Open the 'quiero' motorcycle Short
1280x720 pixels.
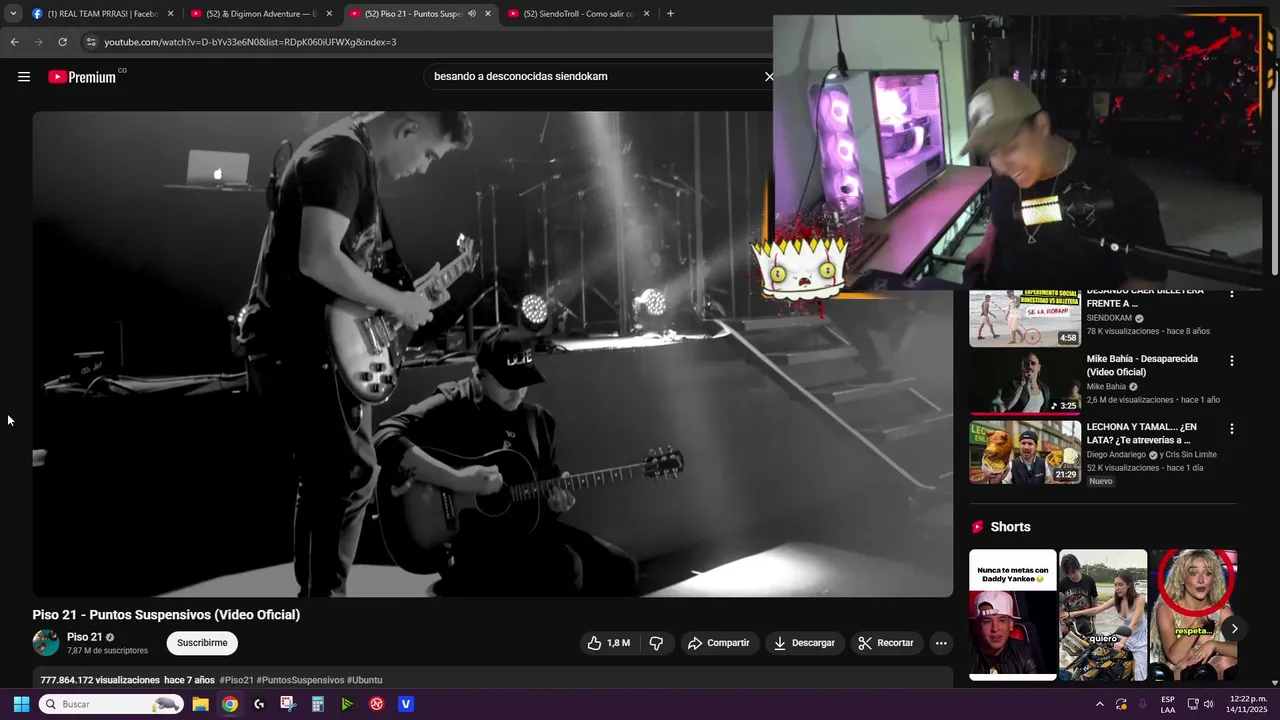[1103, 615]
